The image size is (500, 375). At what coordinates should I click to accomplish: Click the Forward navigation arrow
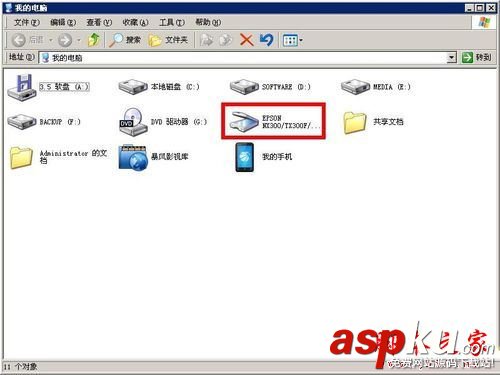click(65, 40)
